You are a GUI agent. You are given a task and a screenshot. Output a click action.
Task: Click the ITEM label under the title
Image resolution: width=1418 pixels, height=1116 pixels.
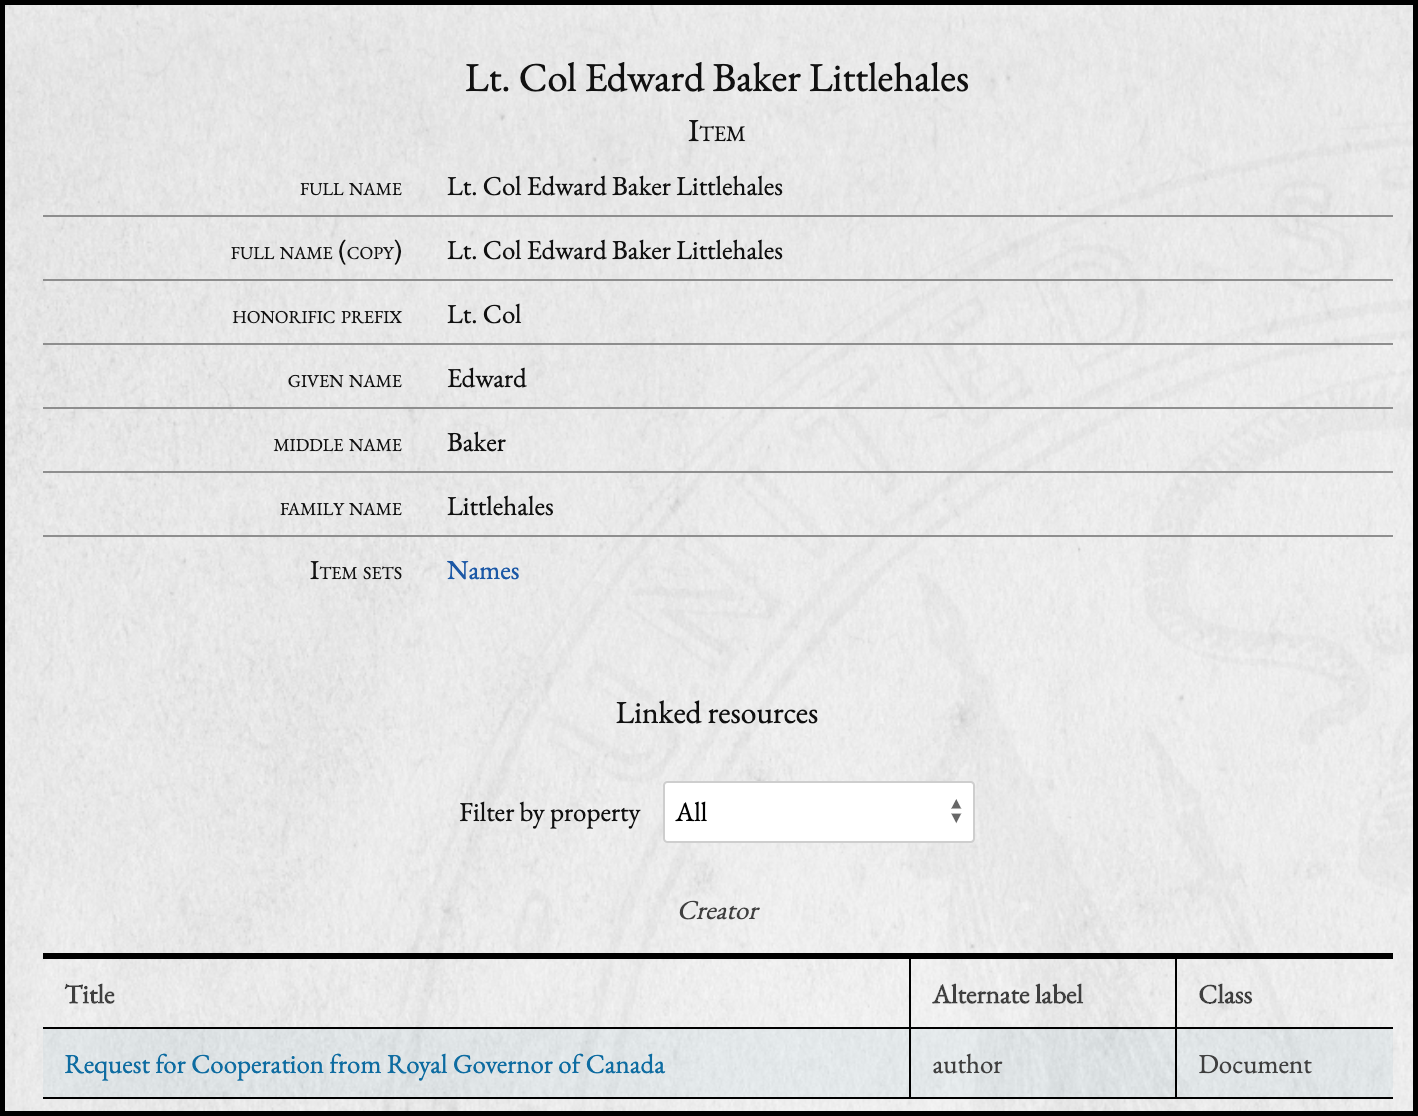[x=717, y=131]
